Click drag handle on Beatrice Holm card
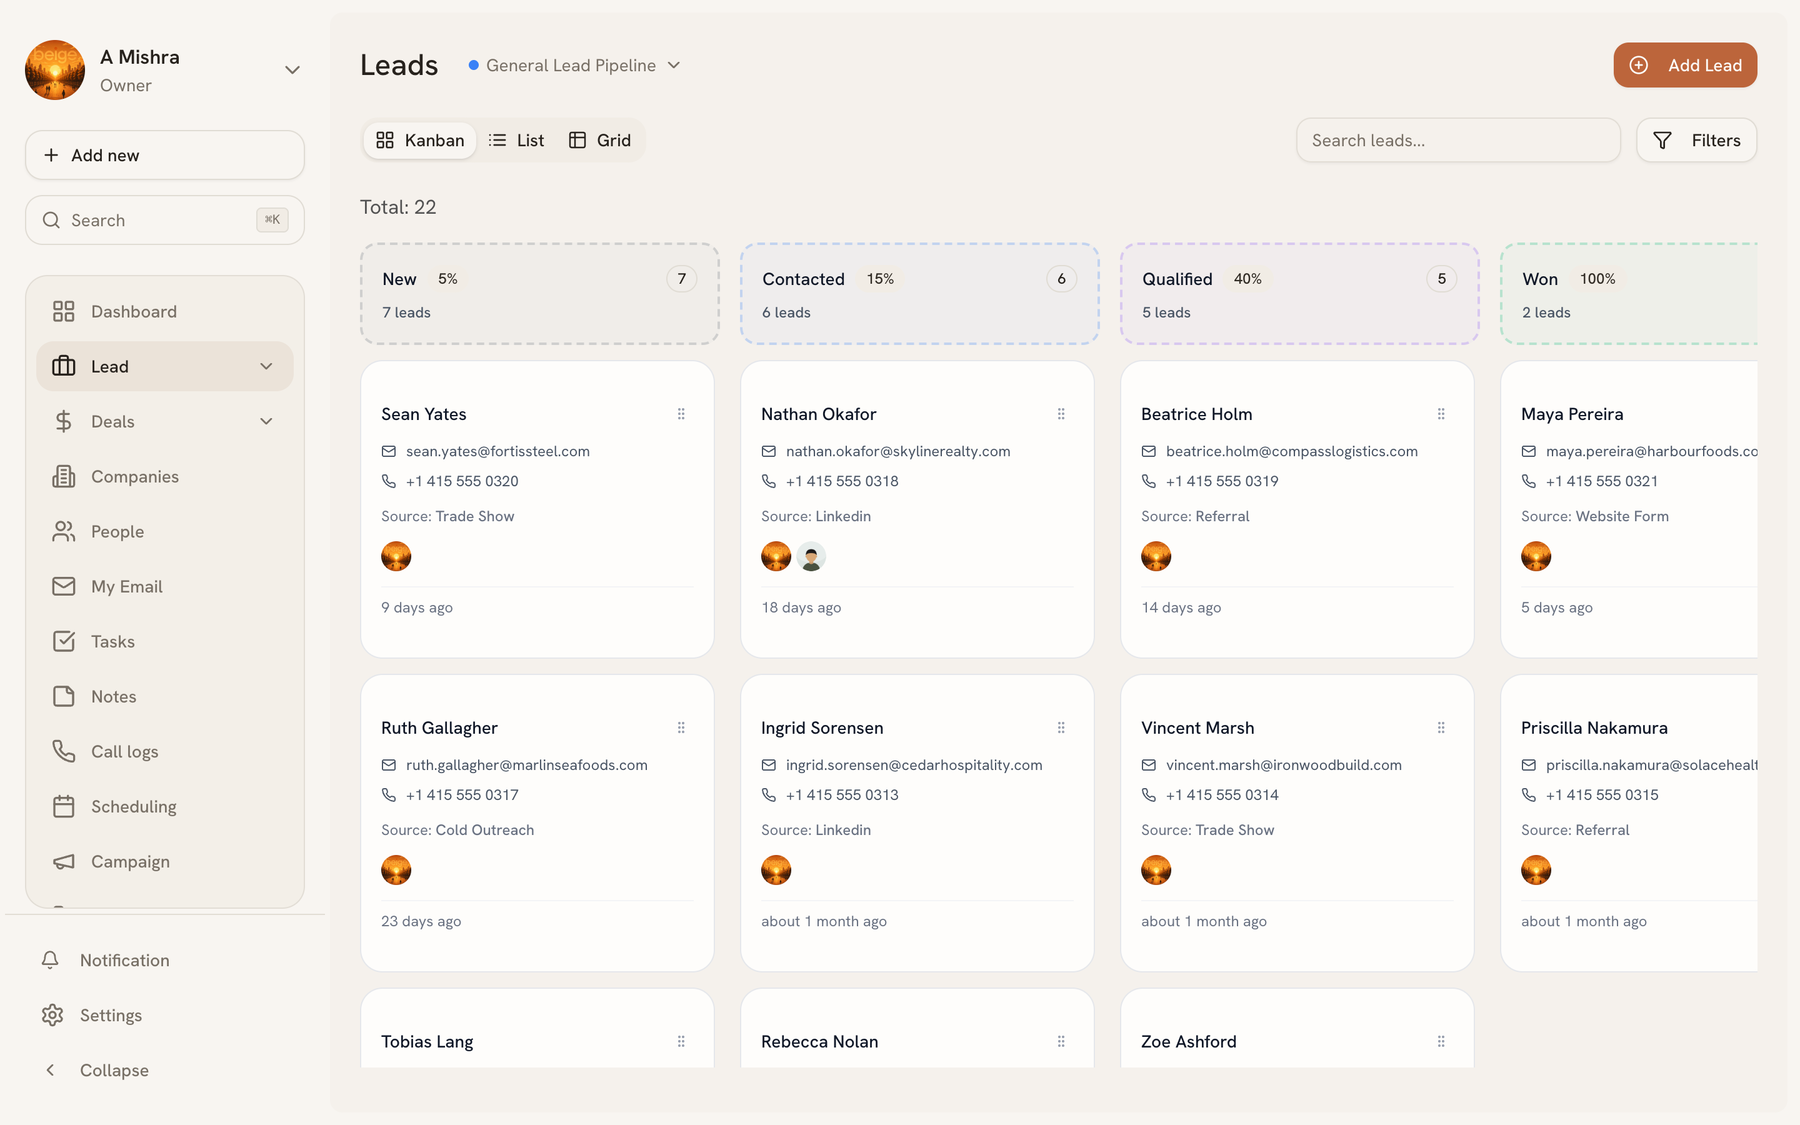Screen dimensions: 1800x1125 1441,414
